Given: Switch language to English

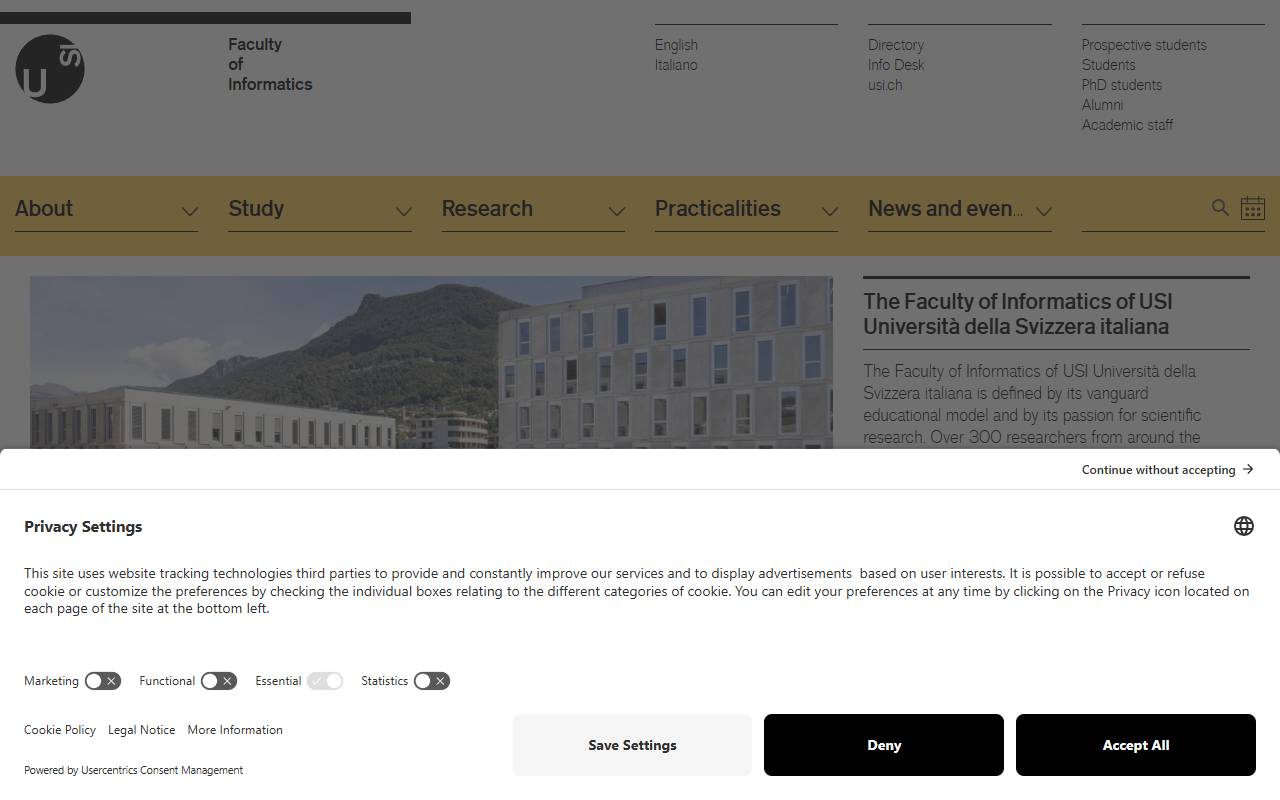Looking at the screenshot, I should click(676, 45).
